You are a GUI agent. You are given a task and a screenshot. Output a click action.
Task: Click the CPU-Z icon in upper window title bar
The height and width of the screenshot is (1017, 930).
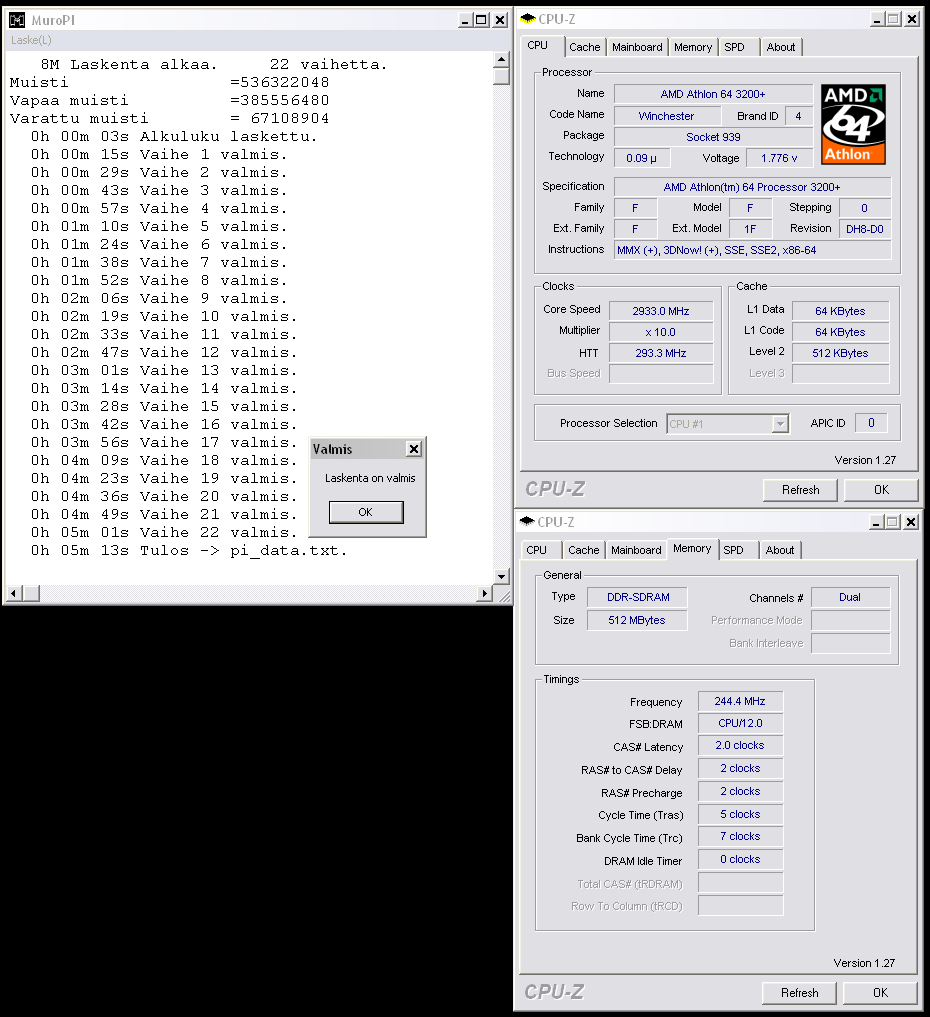528,19
